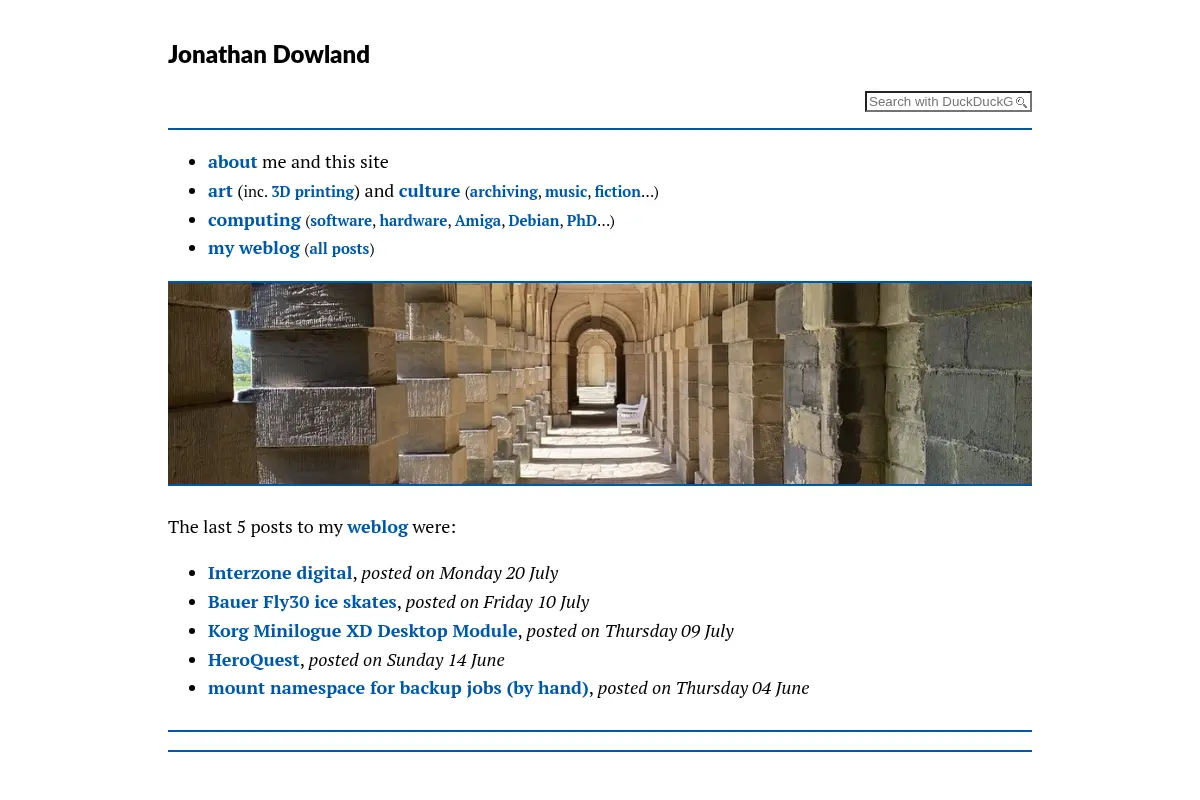The width and height of the screenshot is (1200, 800).
Task: Open the Amiga link
Action: pyautogui.click(x=478, y=221)
